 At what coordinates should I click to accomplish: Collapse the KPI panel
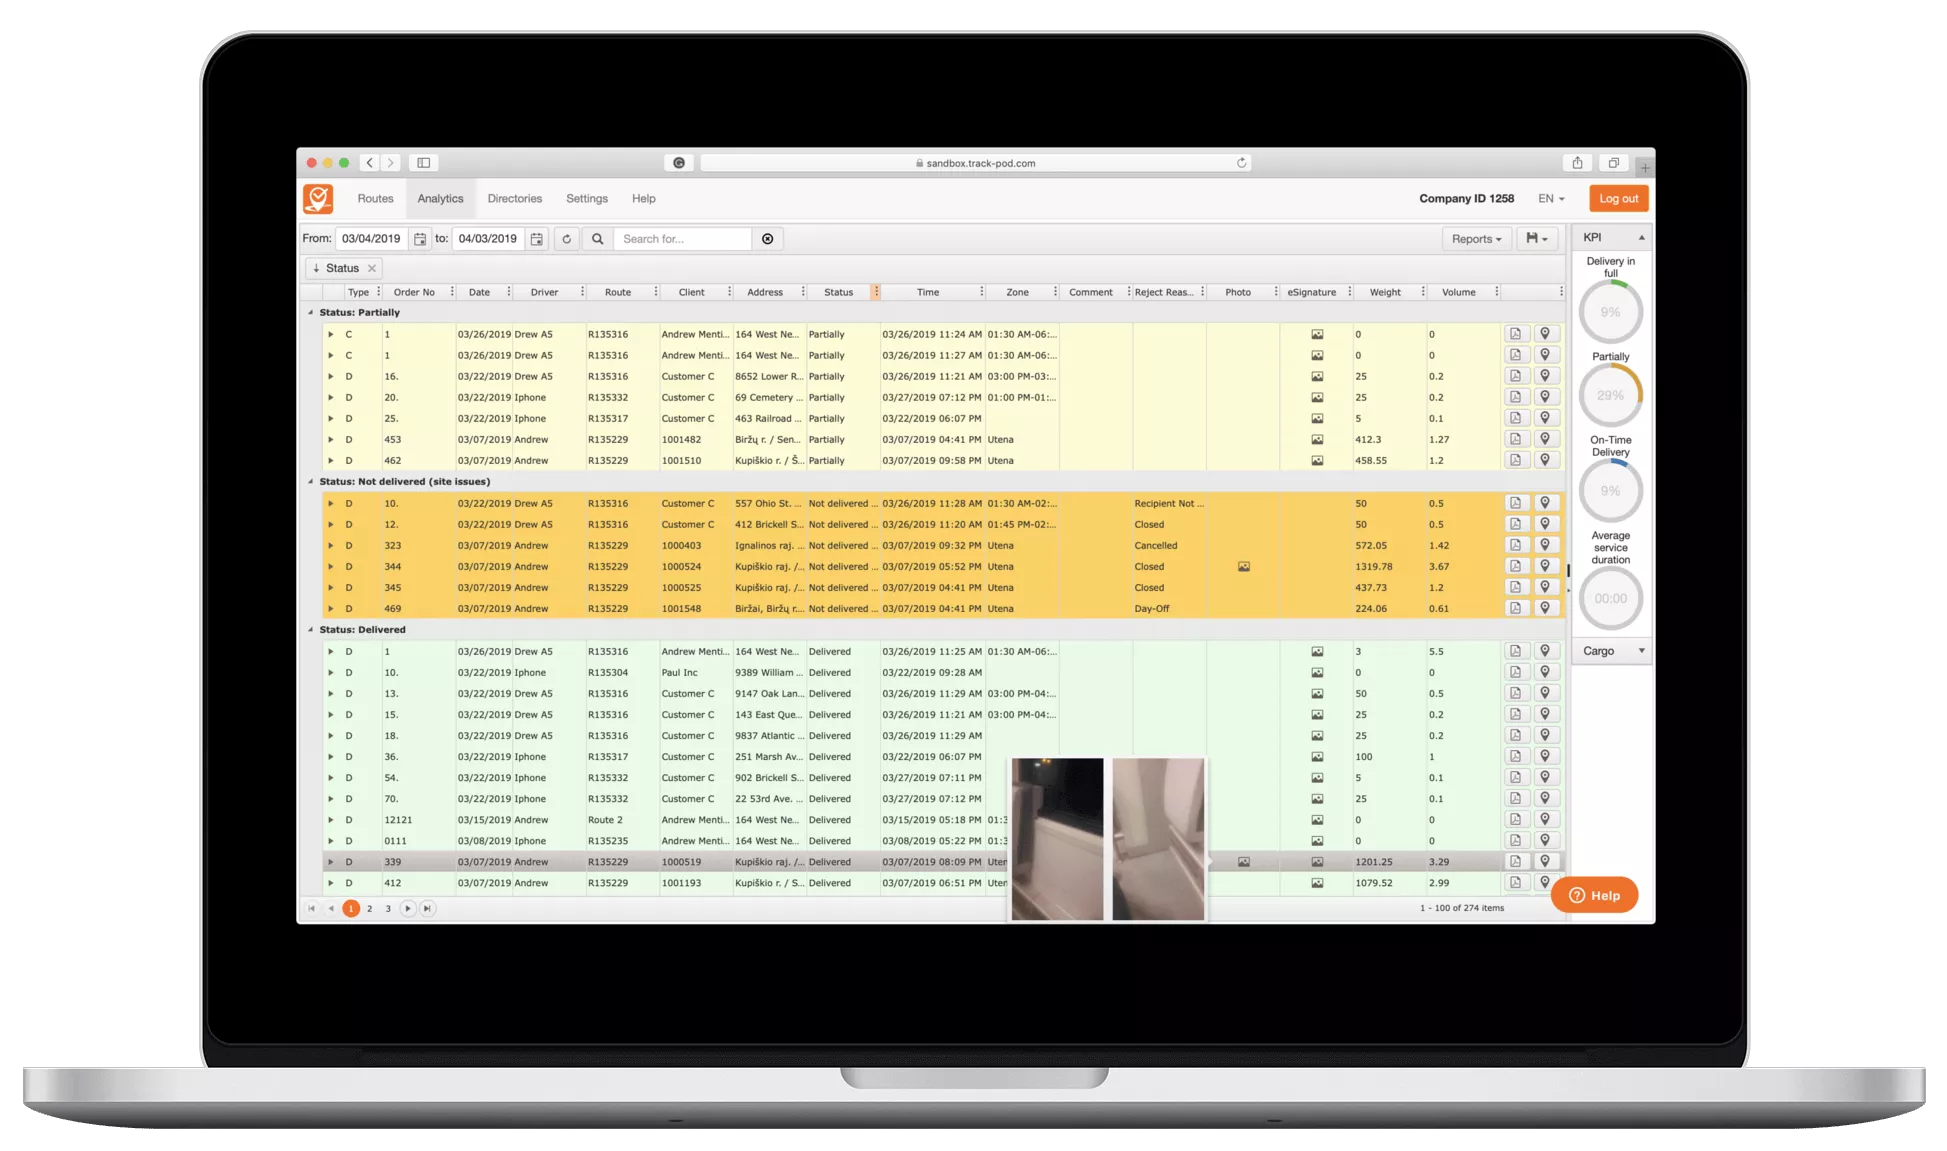tap(1612, 237)
